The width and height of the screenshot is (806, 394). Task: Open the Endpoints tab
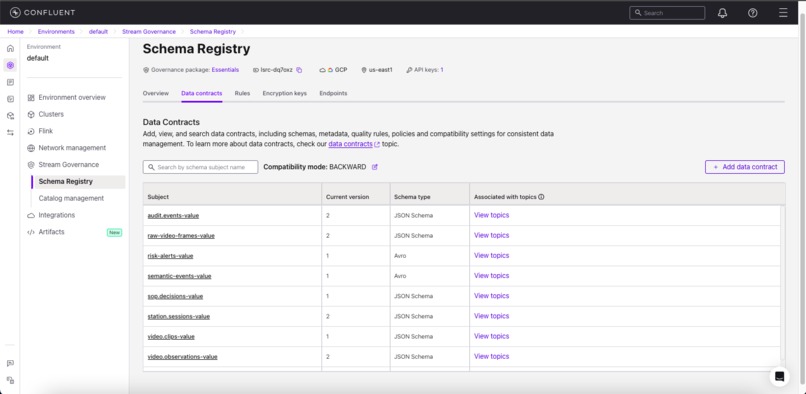333,93
